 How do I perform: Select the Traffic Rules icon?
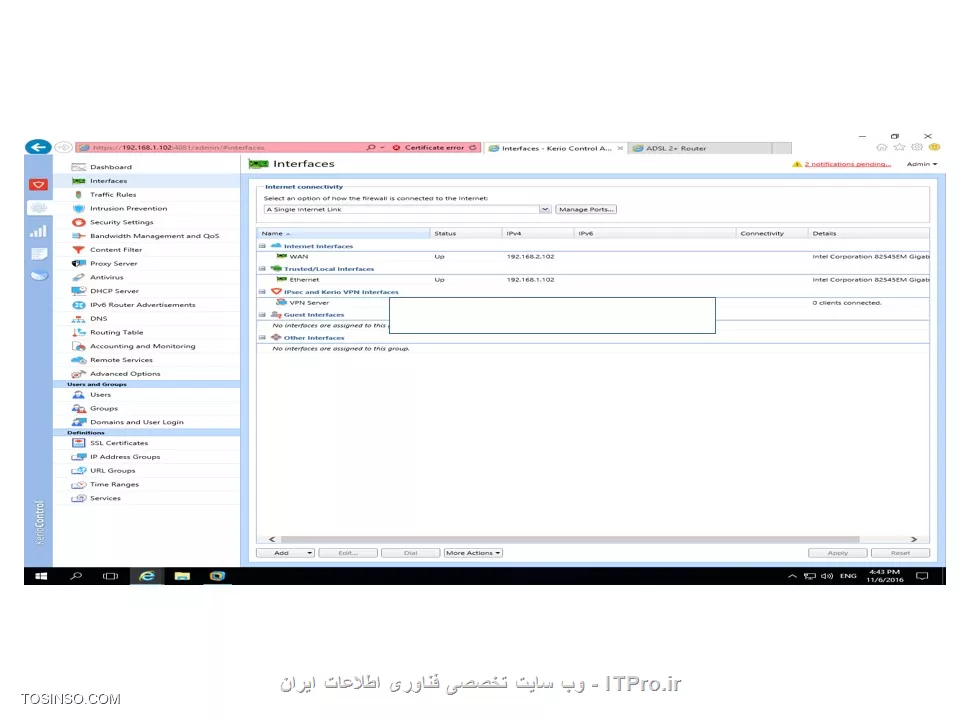point(78,195)
